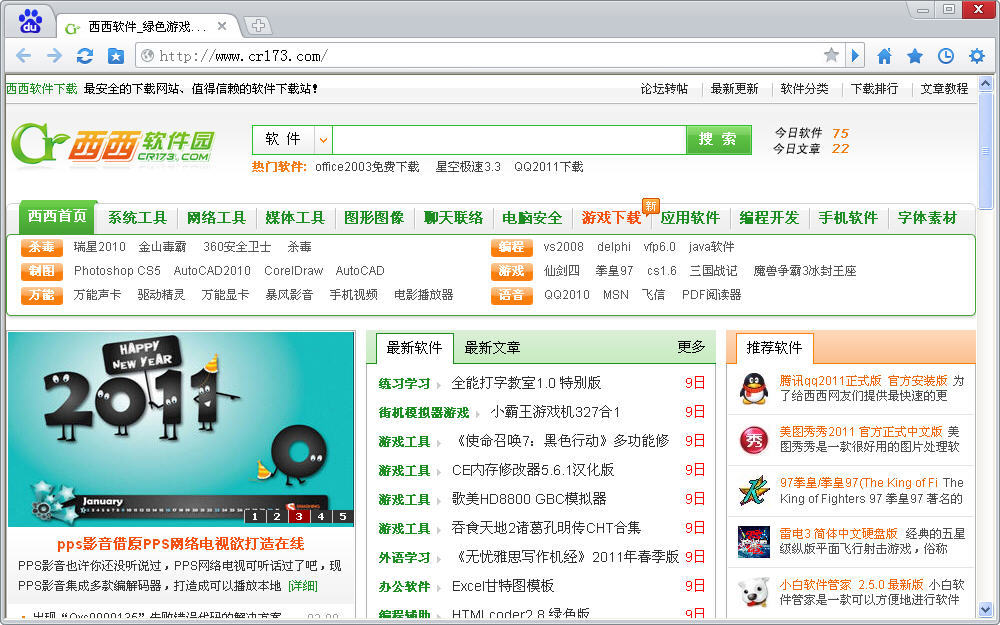Click the orange 游戏 category badge
Viewport: 1000px width, 625px height.
511,271
